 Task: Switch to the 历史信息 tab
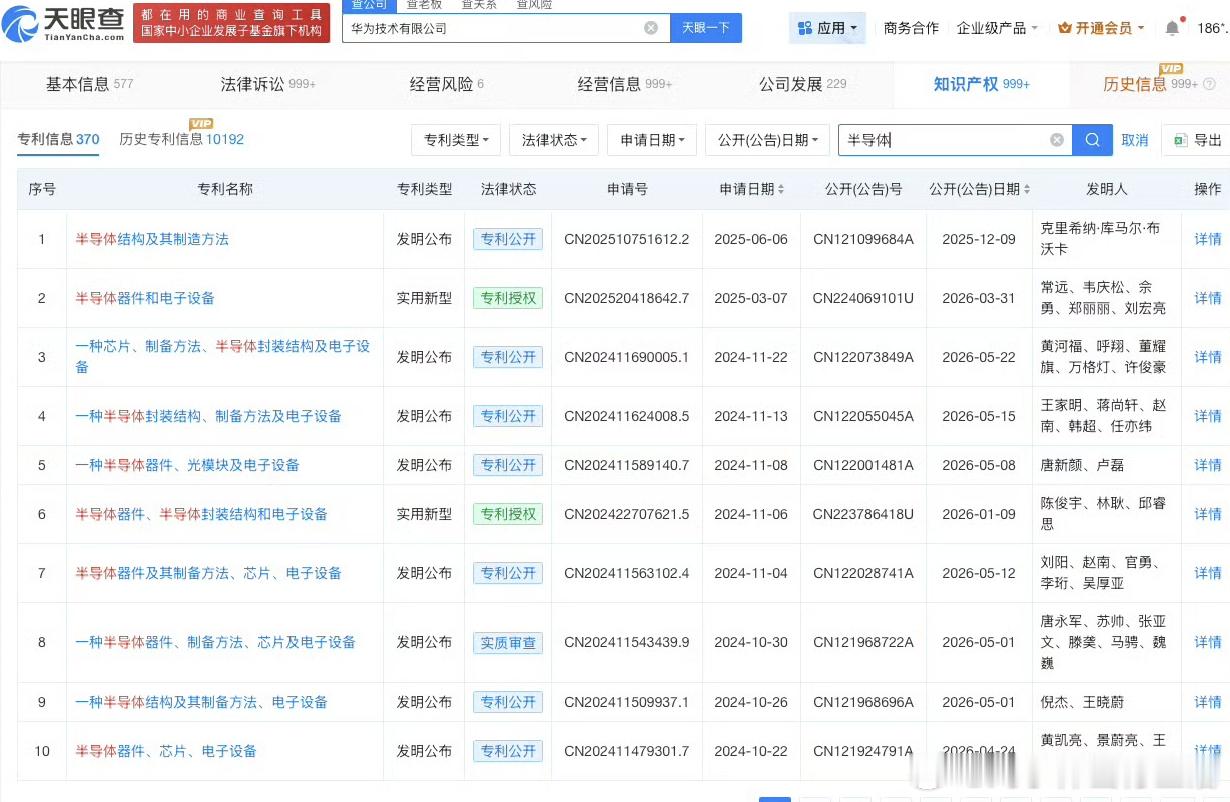tap(1150, 84)
